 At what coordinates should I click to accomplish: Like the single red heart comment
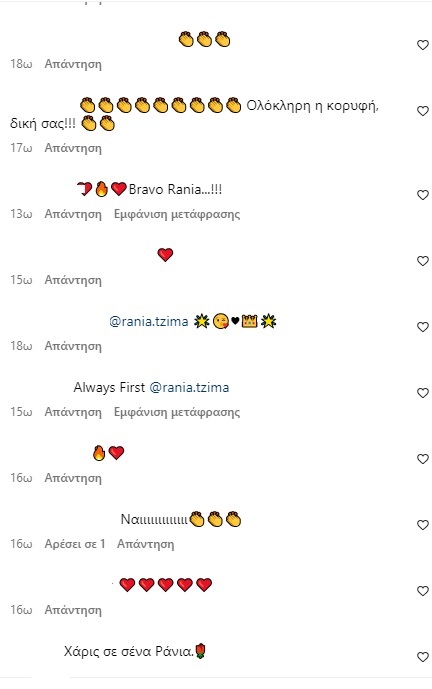[422, 261]
